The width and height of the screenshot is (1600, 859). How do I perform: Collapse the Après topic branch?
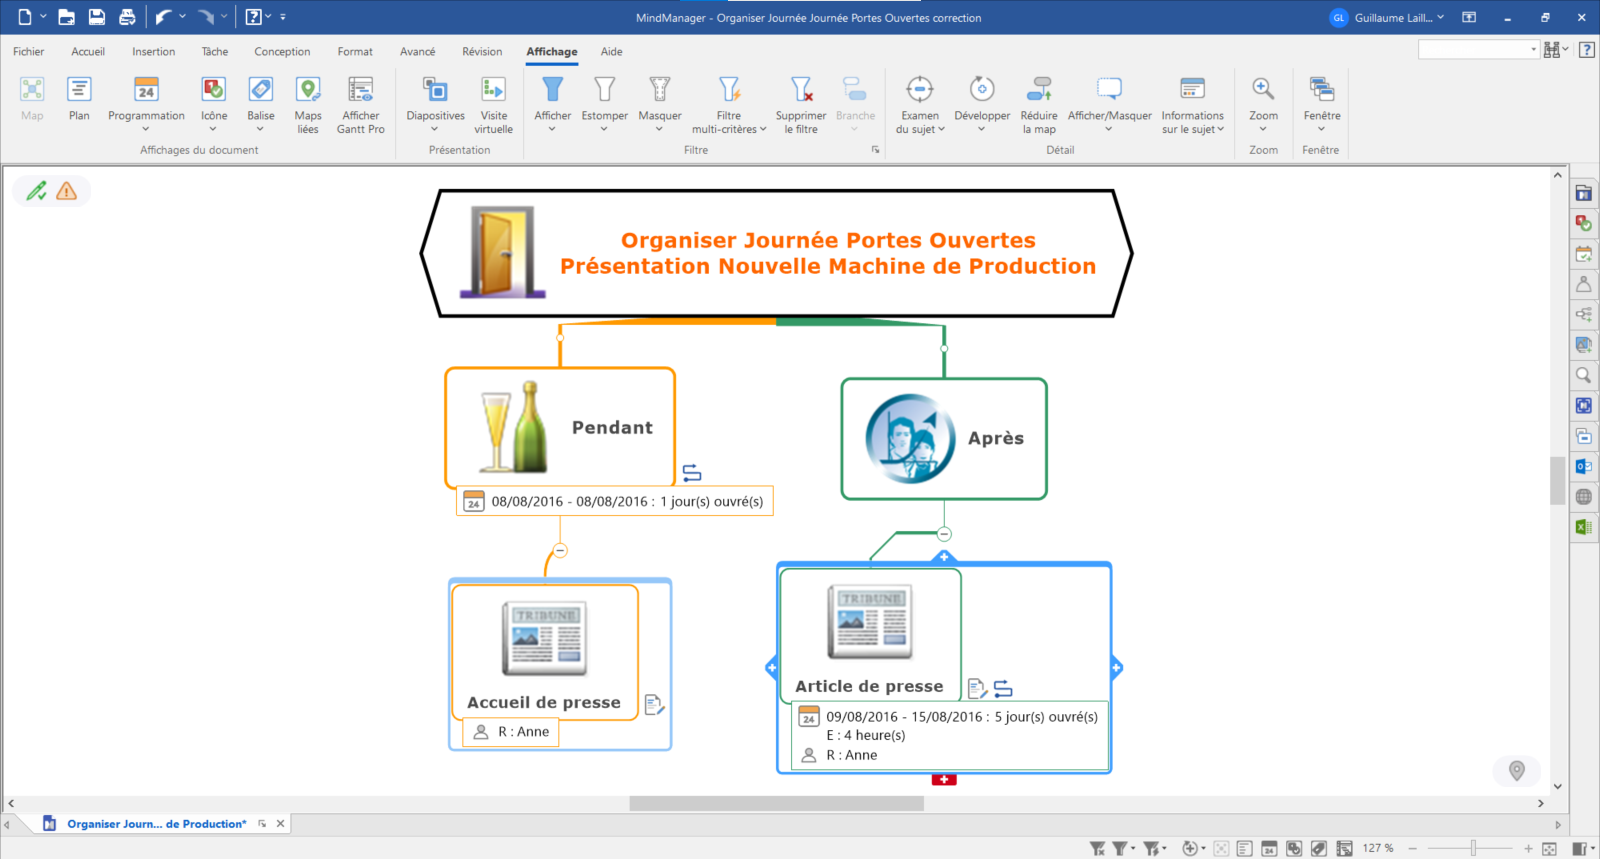944,534
